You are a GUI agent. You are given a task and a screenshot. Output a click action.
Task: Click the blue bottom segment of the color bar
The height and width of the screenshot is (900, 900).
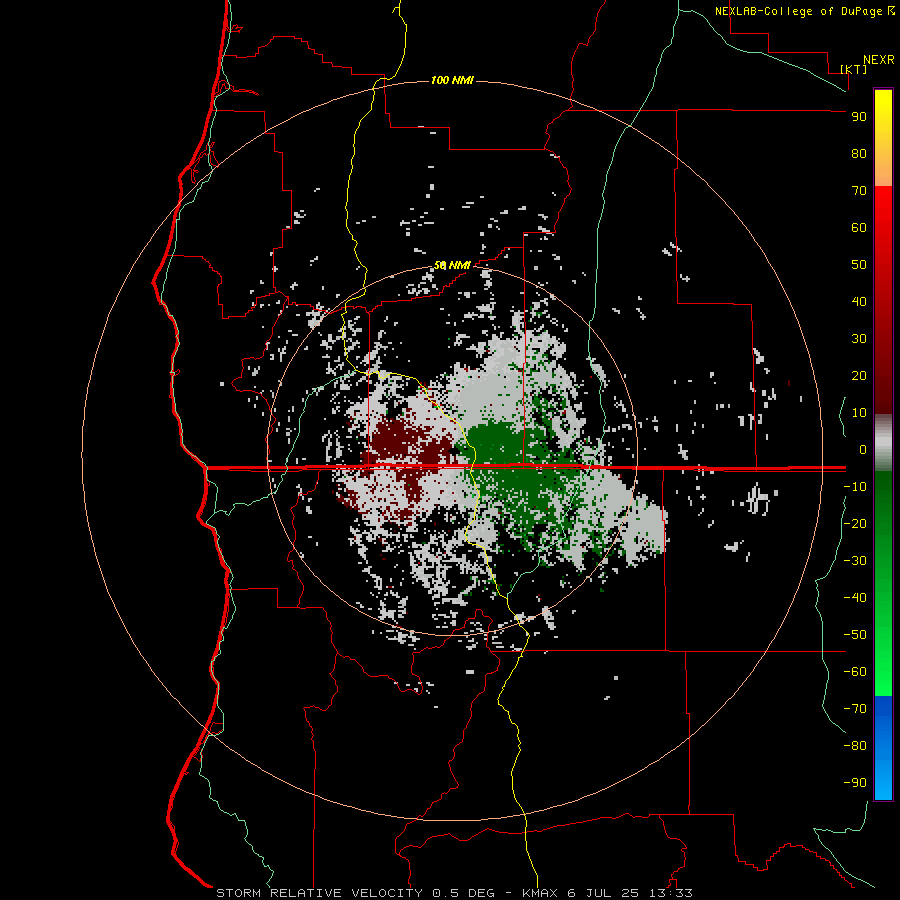click(883, 747)
